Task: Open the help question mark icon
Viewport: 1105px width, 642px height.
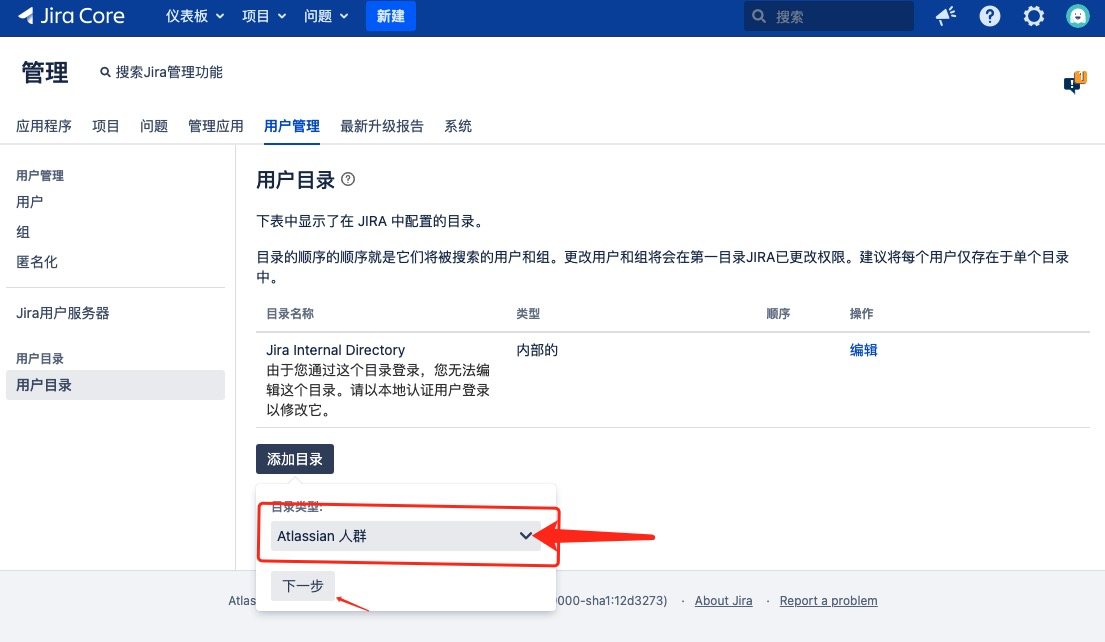Action: coord(989,16)
